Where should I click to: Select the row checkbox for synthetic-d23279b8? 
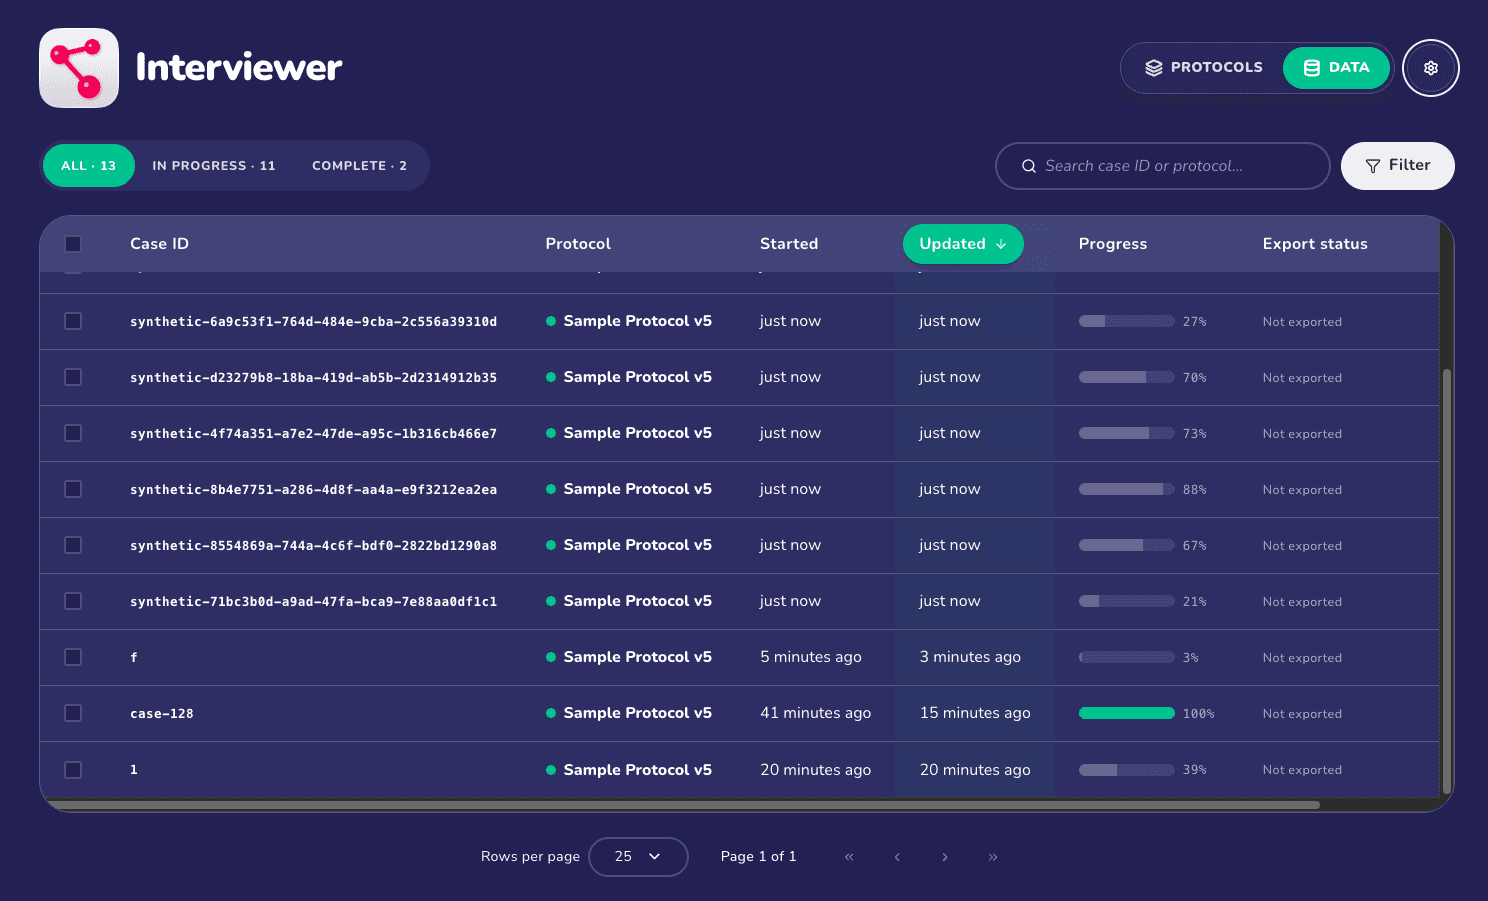[73, 377]
